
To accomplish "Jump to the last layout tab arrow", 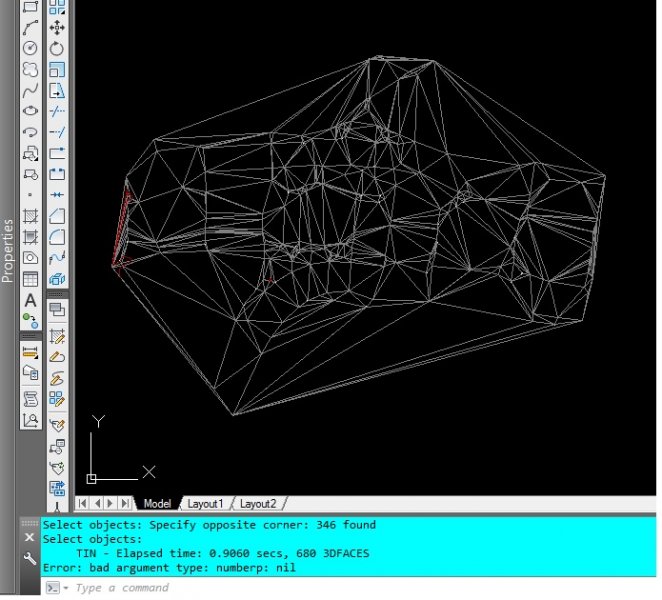I will pyautogui.click(x=125, y=503).
